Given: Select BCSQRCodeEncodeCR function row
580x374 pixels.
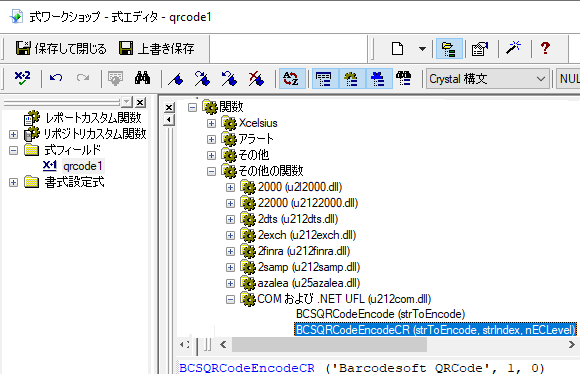Looking at the screenshot, I should [436, 330].
